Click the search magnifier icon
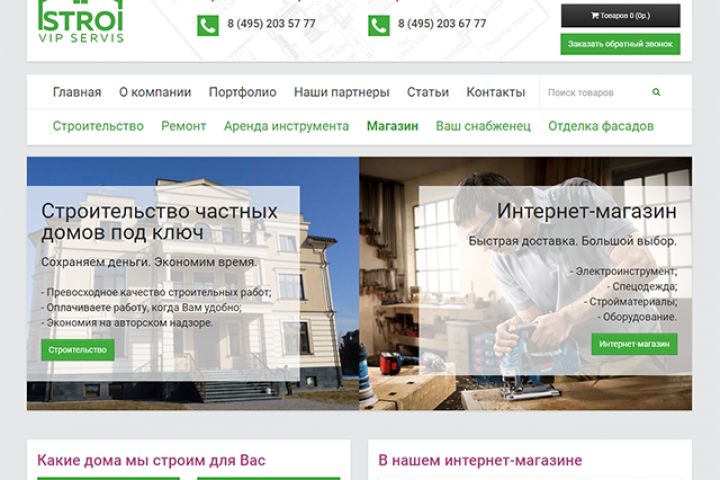This screenshot has width=720, height=480. tap(656, 92)
